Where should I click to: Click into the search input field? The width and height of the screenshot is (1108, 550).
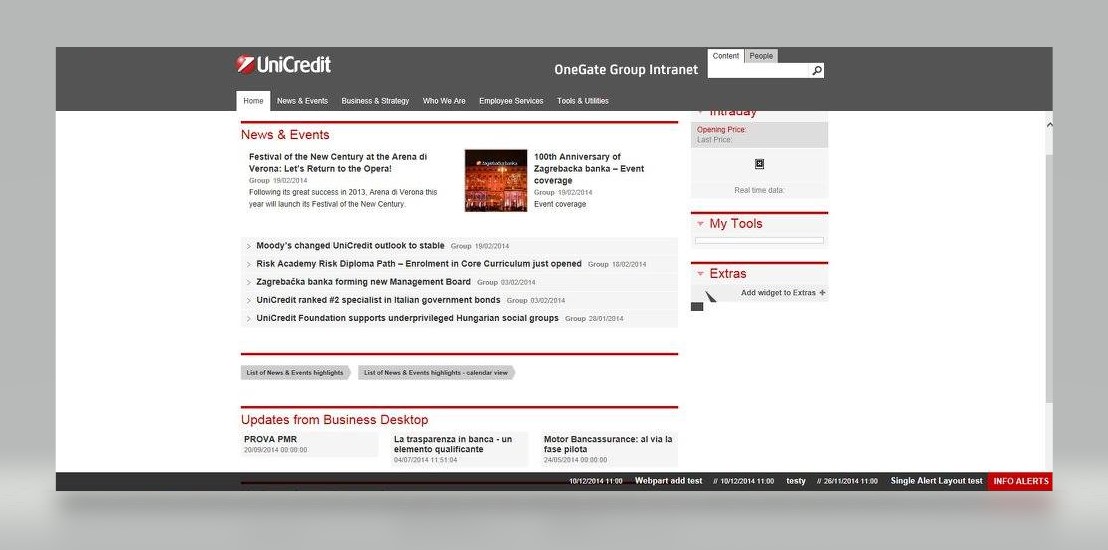pos(758,71)
